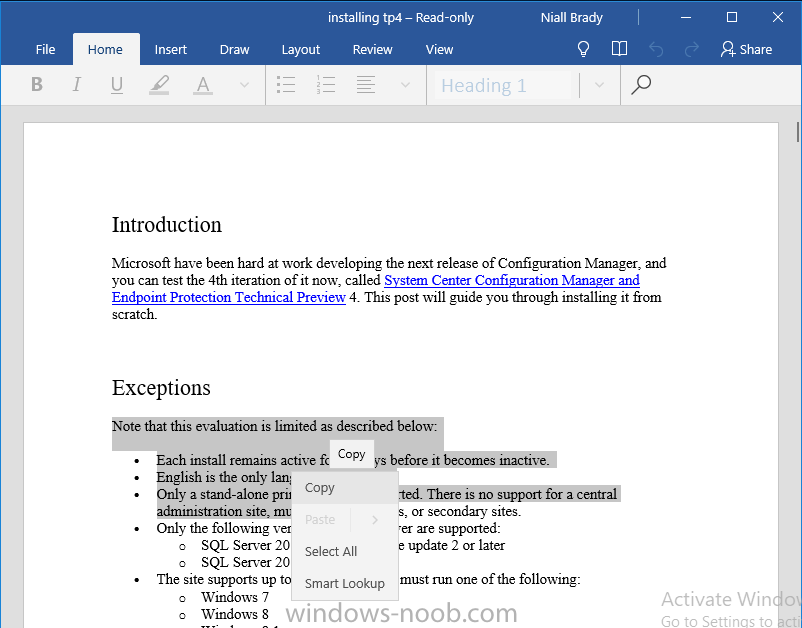Click the vertical scrollbar thumb
Image resolution: width=802 pixels, height=628 pixels.
[798, 132]
